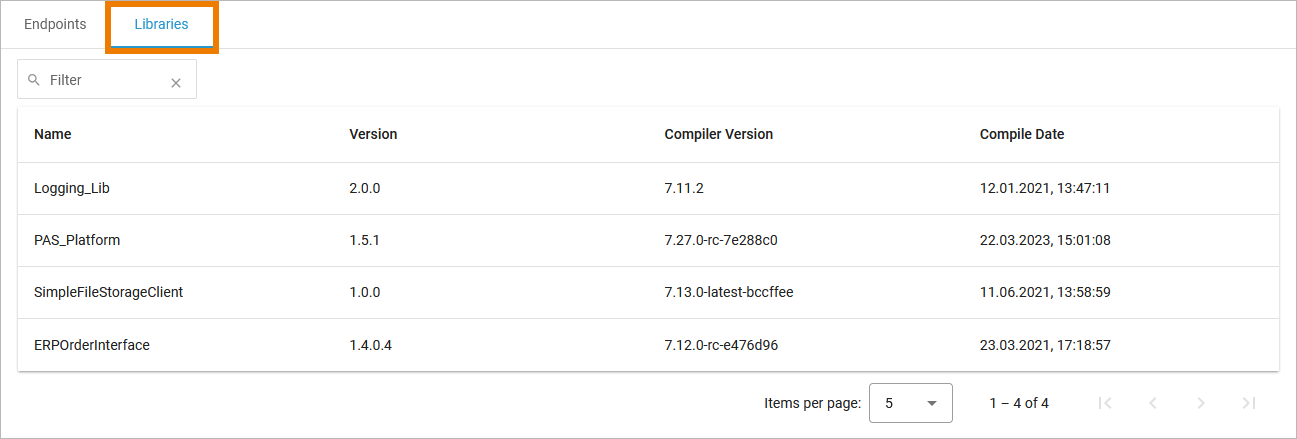This screenshot has width=1297, height=439.
Task: Click the SimpleFileStorageClient entry
Action: pos(108,292)
